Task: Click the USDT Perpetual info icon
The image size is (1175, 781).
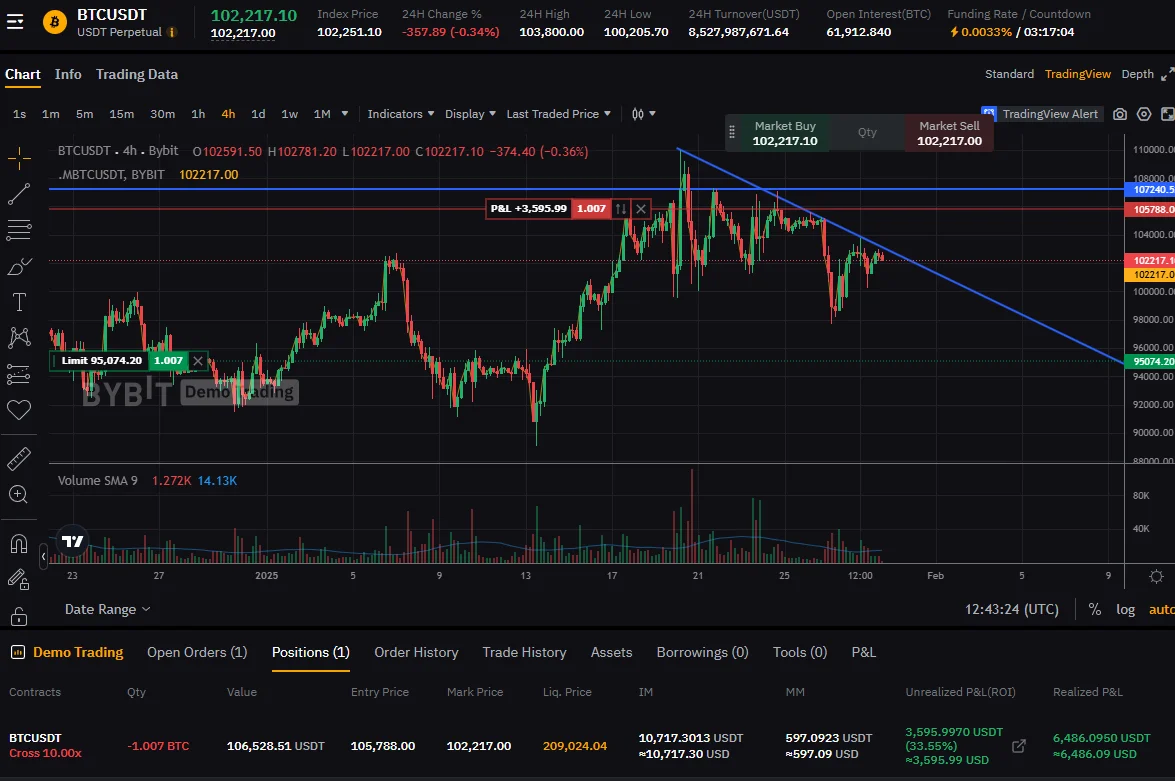Action: [x=172, y=32]
